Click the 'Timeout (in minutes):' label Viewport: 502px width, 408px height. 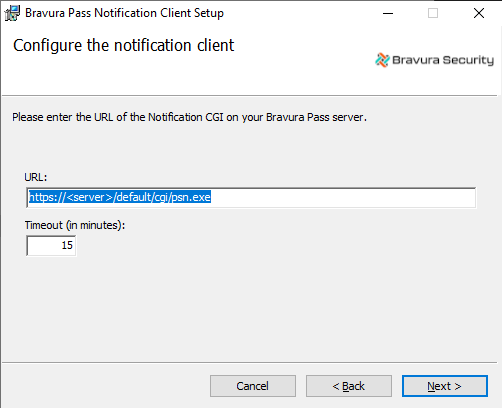point(75,225)
